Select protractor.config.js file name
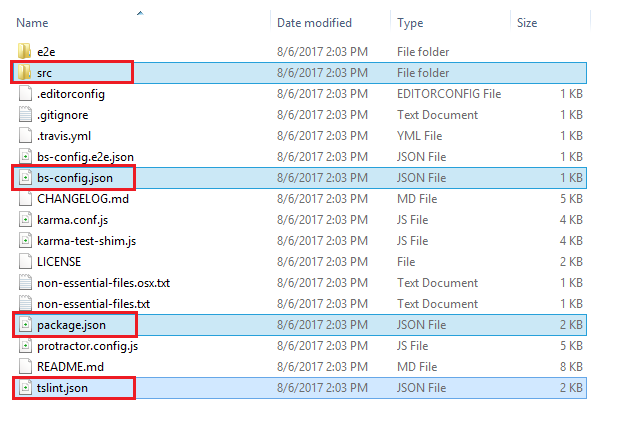The width and height of the screenshot is (628, 436). pos(87,346)
